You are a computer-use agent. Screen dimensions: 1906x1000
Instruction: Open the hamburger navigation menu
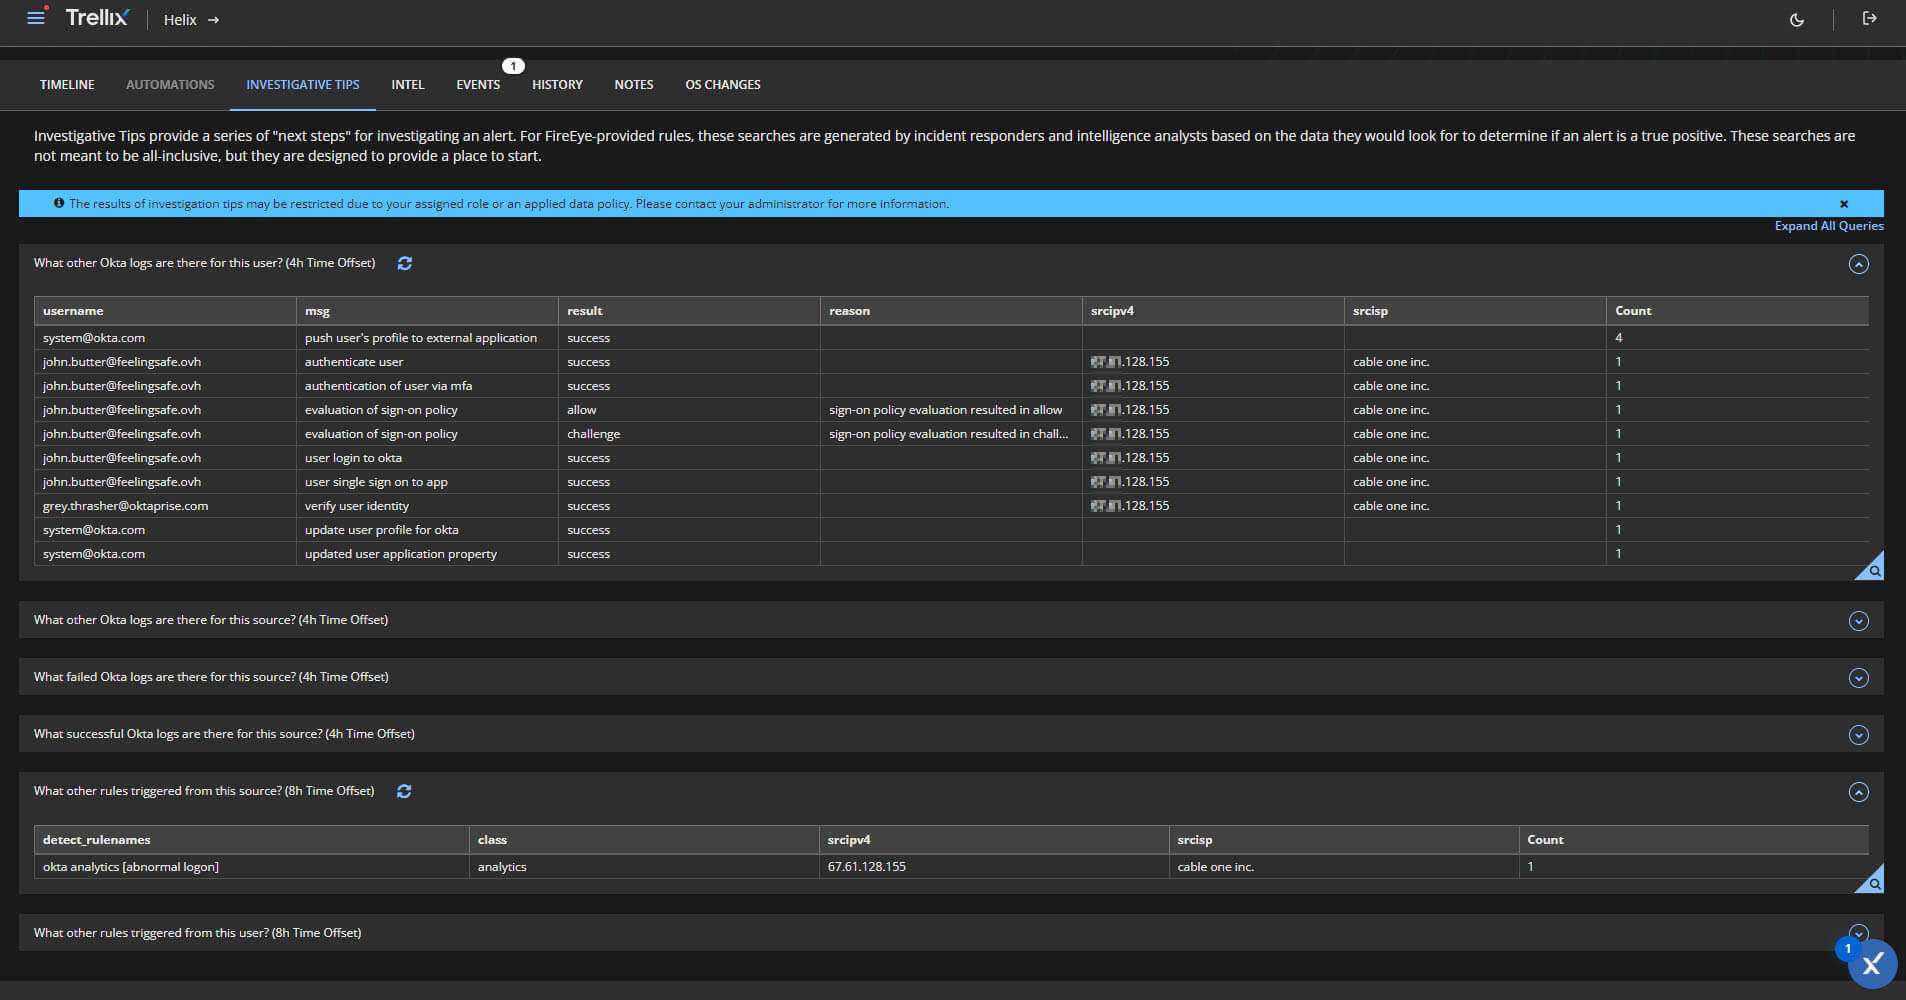tap(36, 18)
